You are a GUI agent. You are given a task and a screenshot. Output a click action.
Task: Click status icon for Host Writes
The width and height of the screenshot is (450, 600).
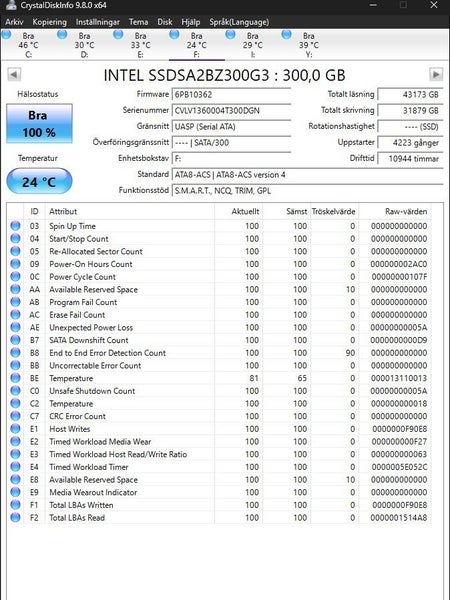[15, 428]
